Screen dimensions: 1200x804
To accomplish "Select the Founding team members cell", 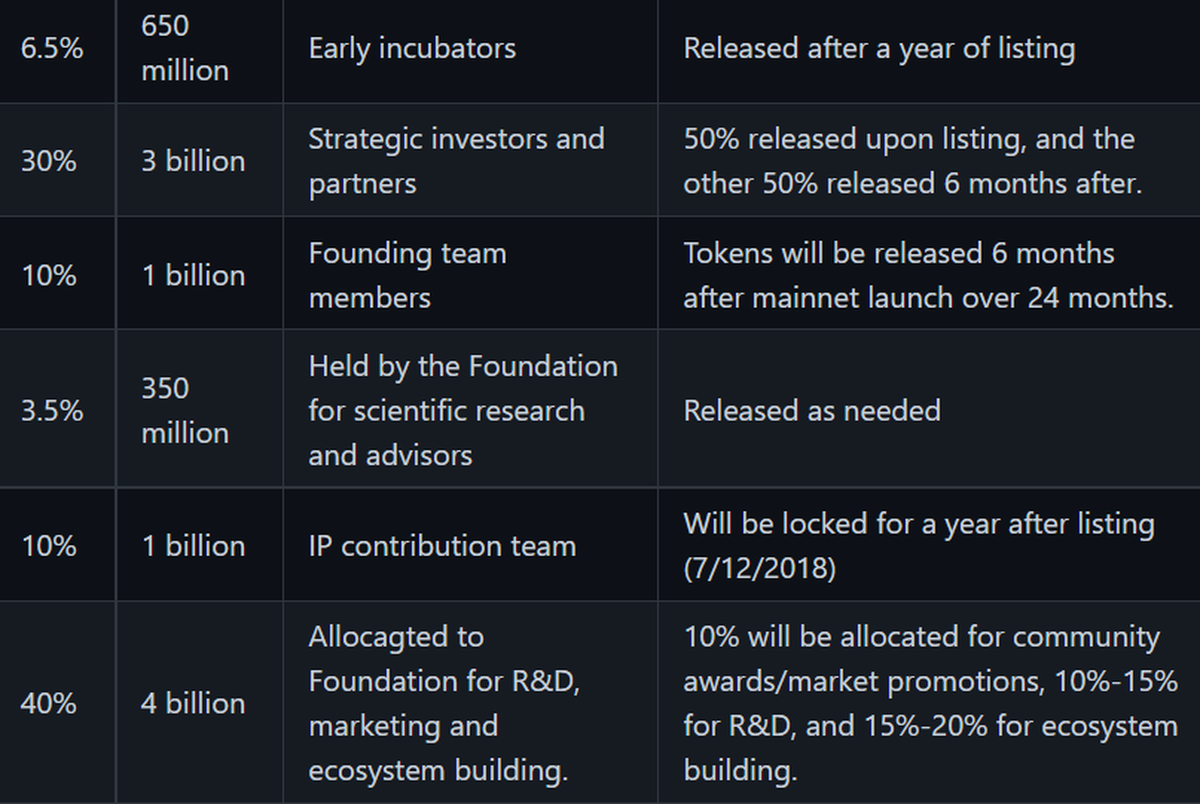I will tap(407, 275).
